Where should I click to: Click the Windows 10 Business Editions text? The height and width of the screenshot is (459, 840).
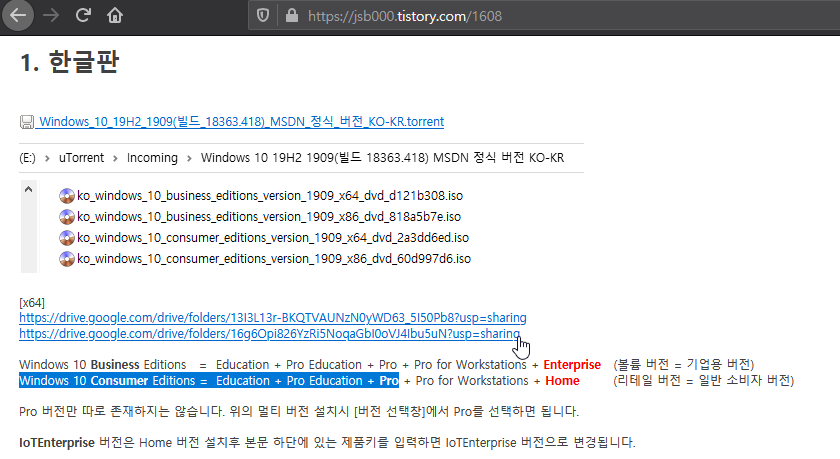click(x=103, y=365)
